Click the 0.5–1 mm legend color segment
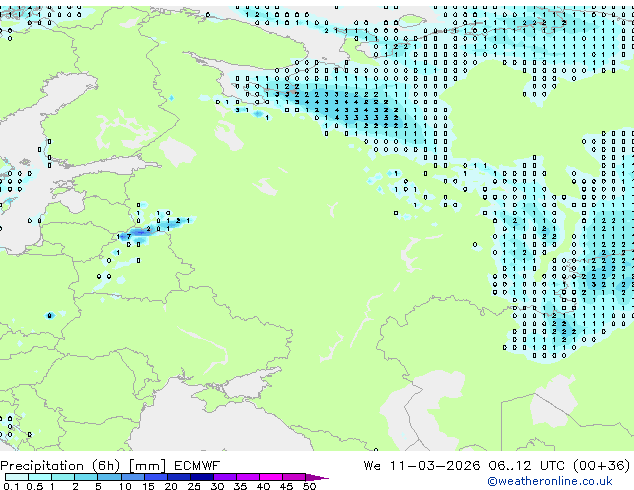Viewport: 634px width, 490px height. [x=40, y=477]
